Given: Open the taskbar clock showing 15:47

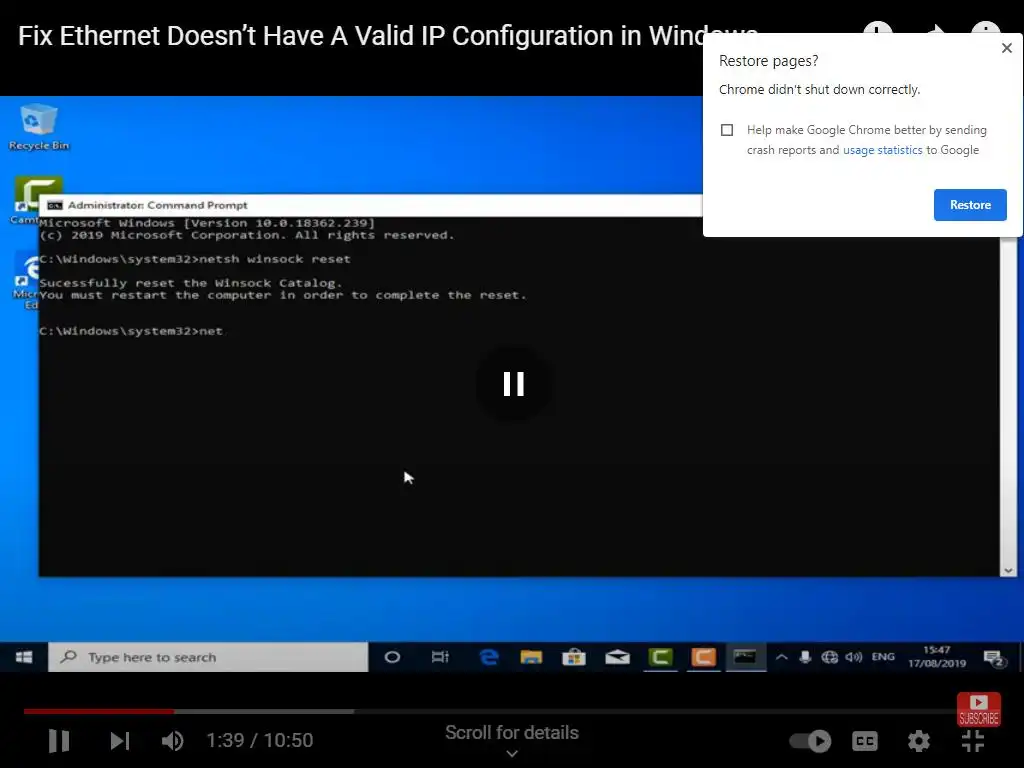Looking at the screenshot, I should (x=936, y=656).
